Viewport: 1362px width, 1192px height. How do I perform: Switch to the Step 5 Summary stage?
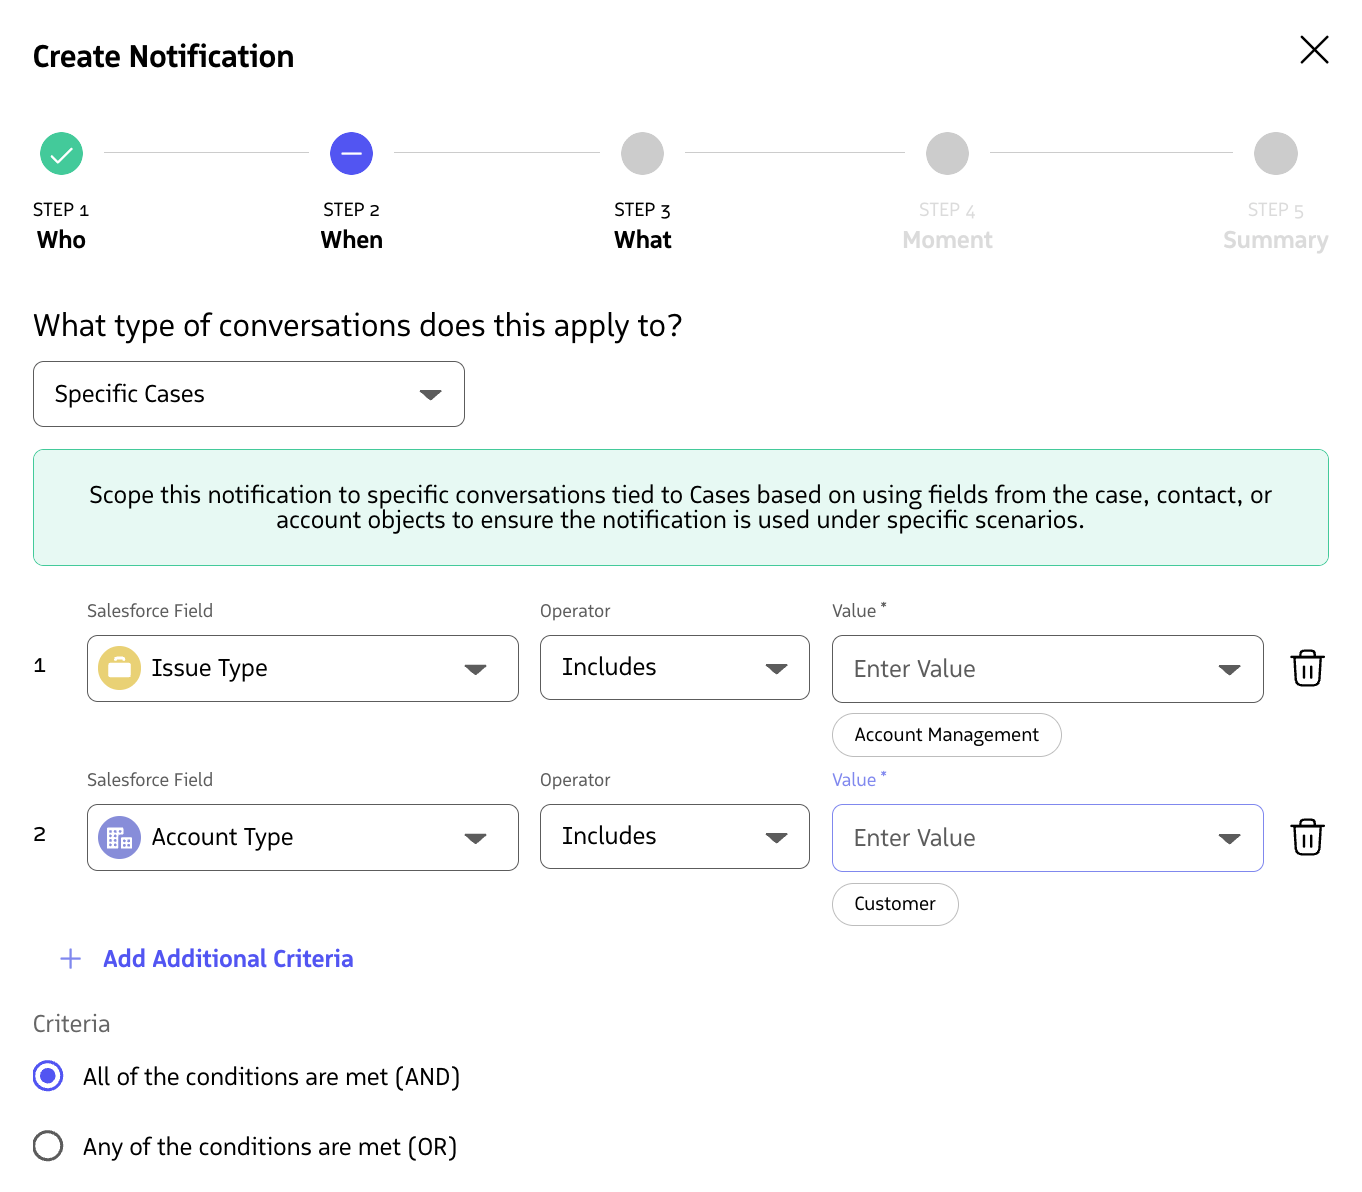tap(1275, 153)
